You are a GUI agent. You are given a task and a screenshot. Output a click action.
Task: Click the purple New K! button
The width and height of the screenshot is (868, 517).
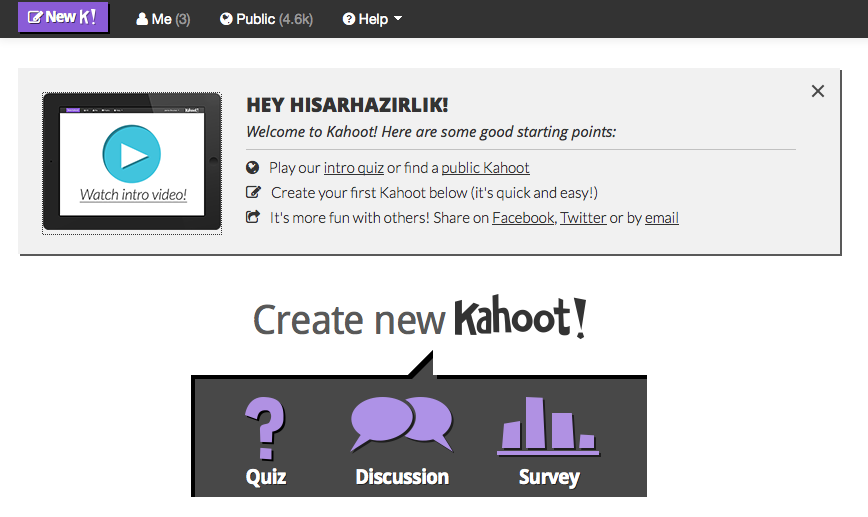[63, 17]
